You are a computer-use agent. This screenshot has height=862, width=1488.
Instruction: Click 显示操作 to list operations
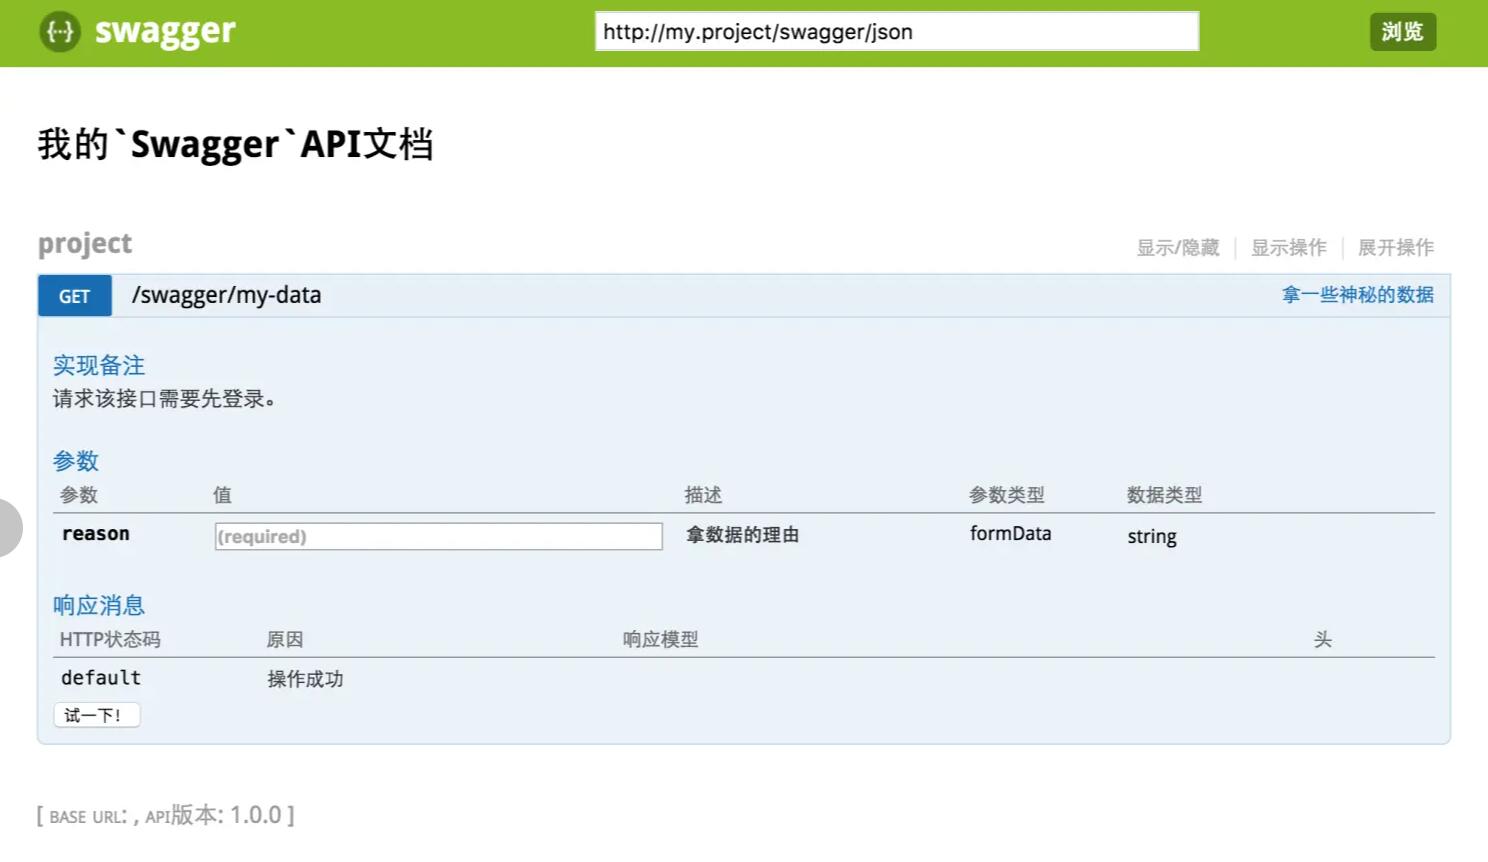click(x=1289, y=247)
